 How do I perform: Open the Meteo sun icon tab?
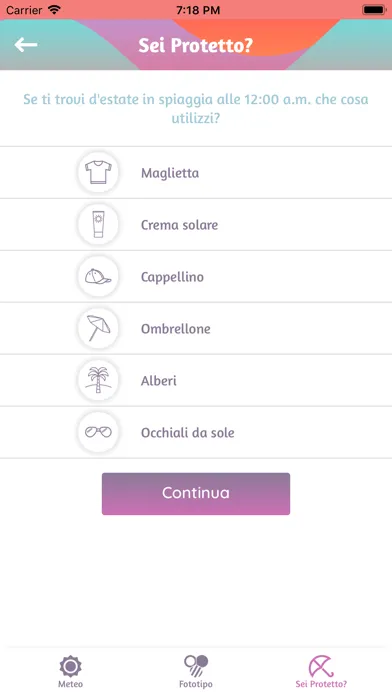[70, 671]
